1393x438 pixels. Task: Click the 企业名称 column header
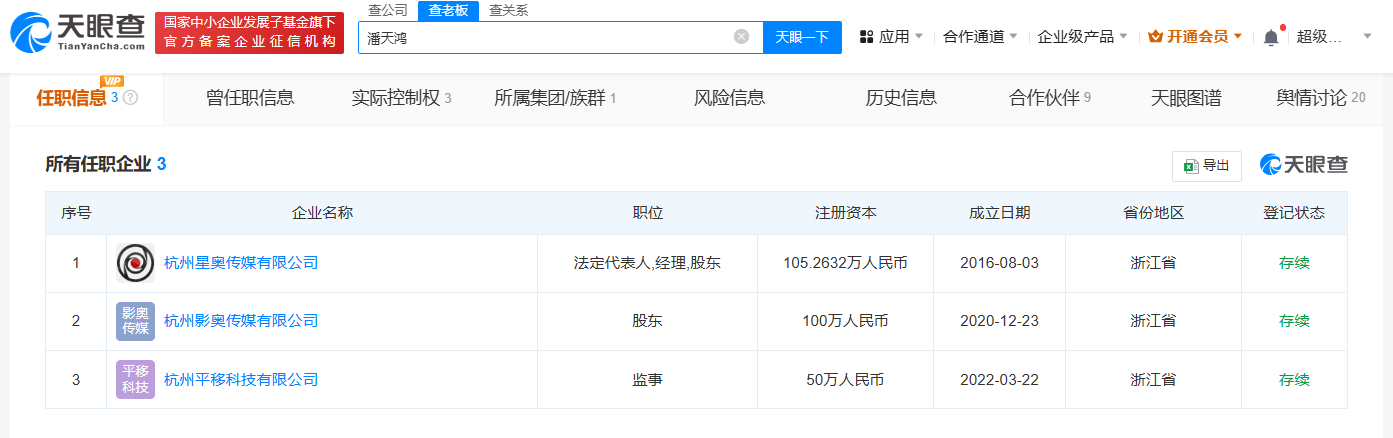(x=322, y=213)
